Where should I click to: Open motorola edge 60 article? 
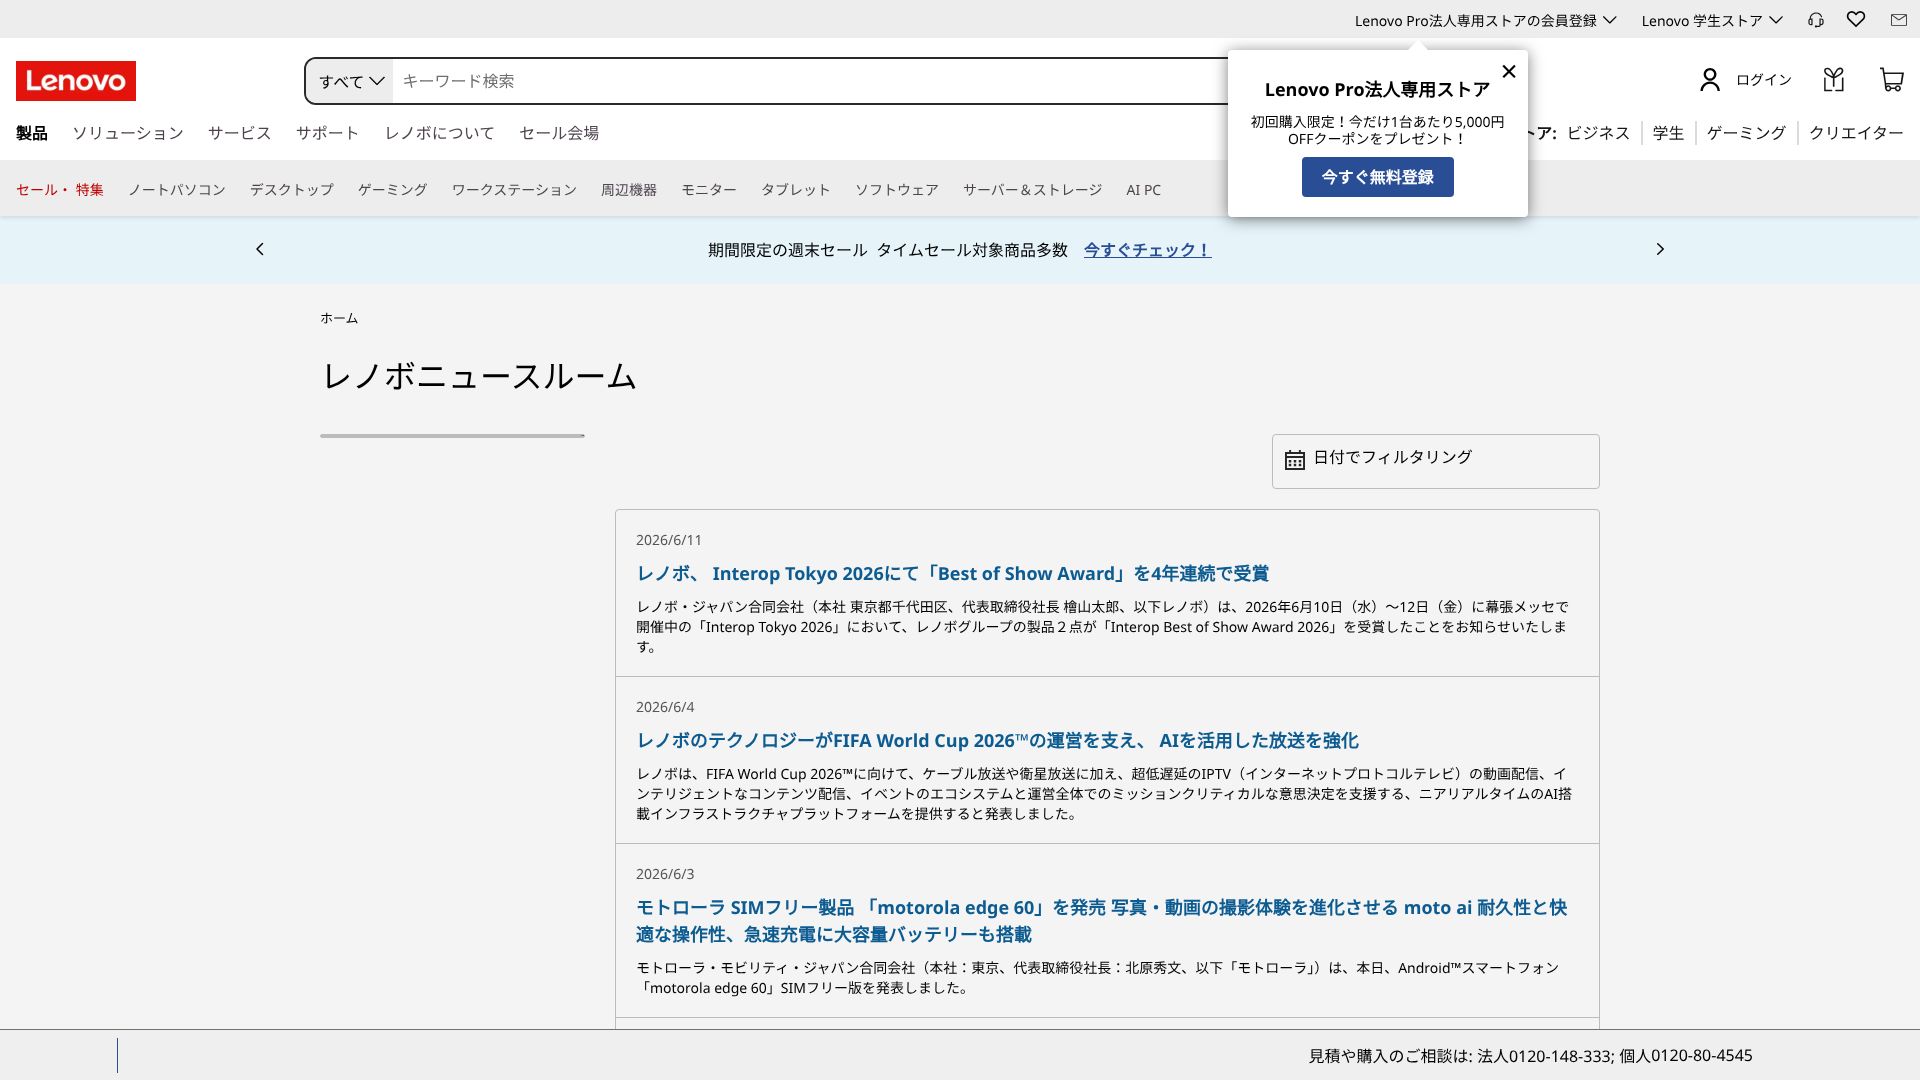(x=1102, y=921)
